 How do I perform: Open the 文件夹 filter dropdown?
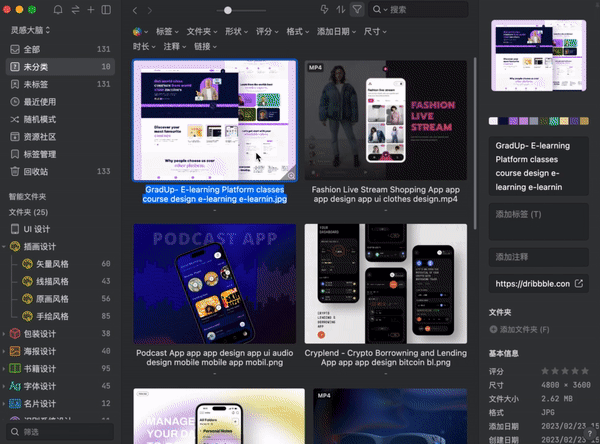tap(202, 32)
